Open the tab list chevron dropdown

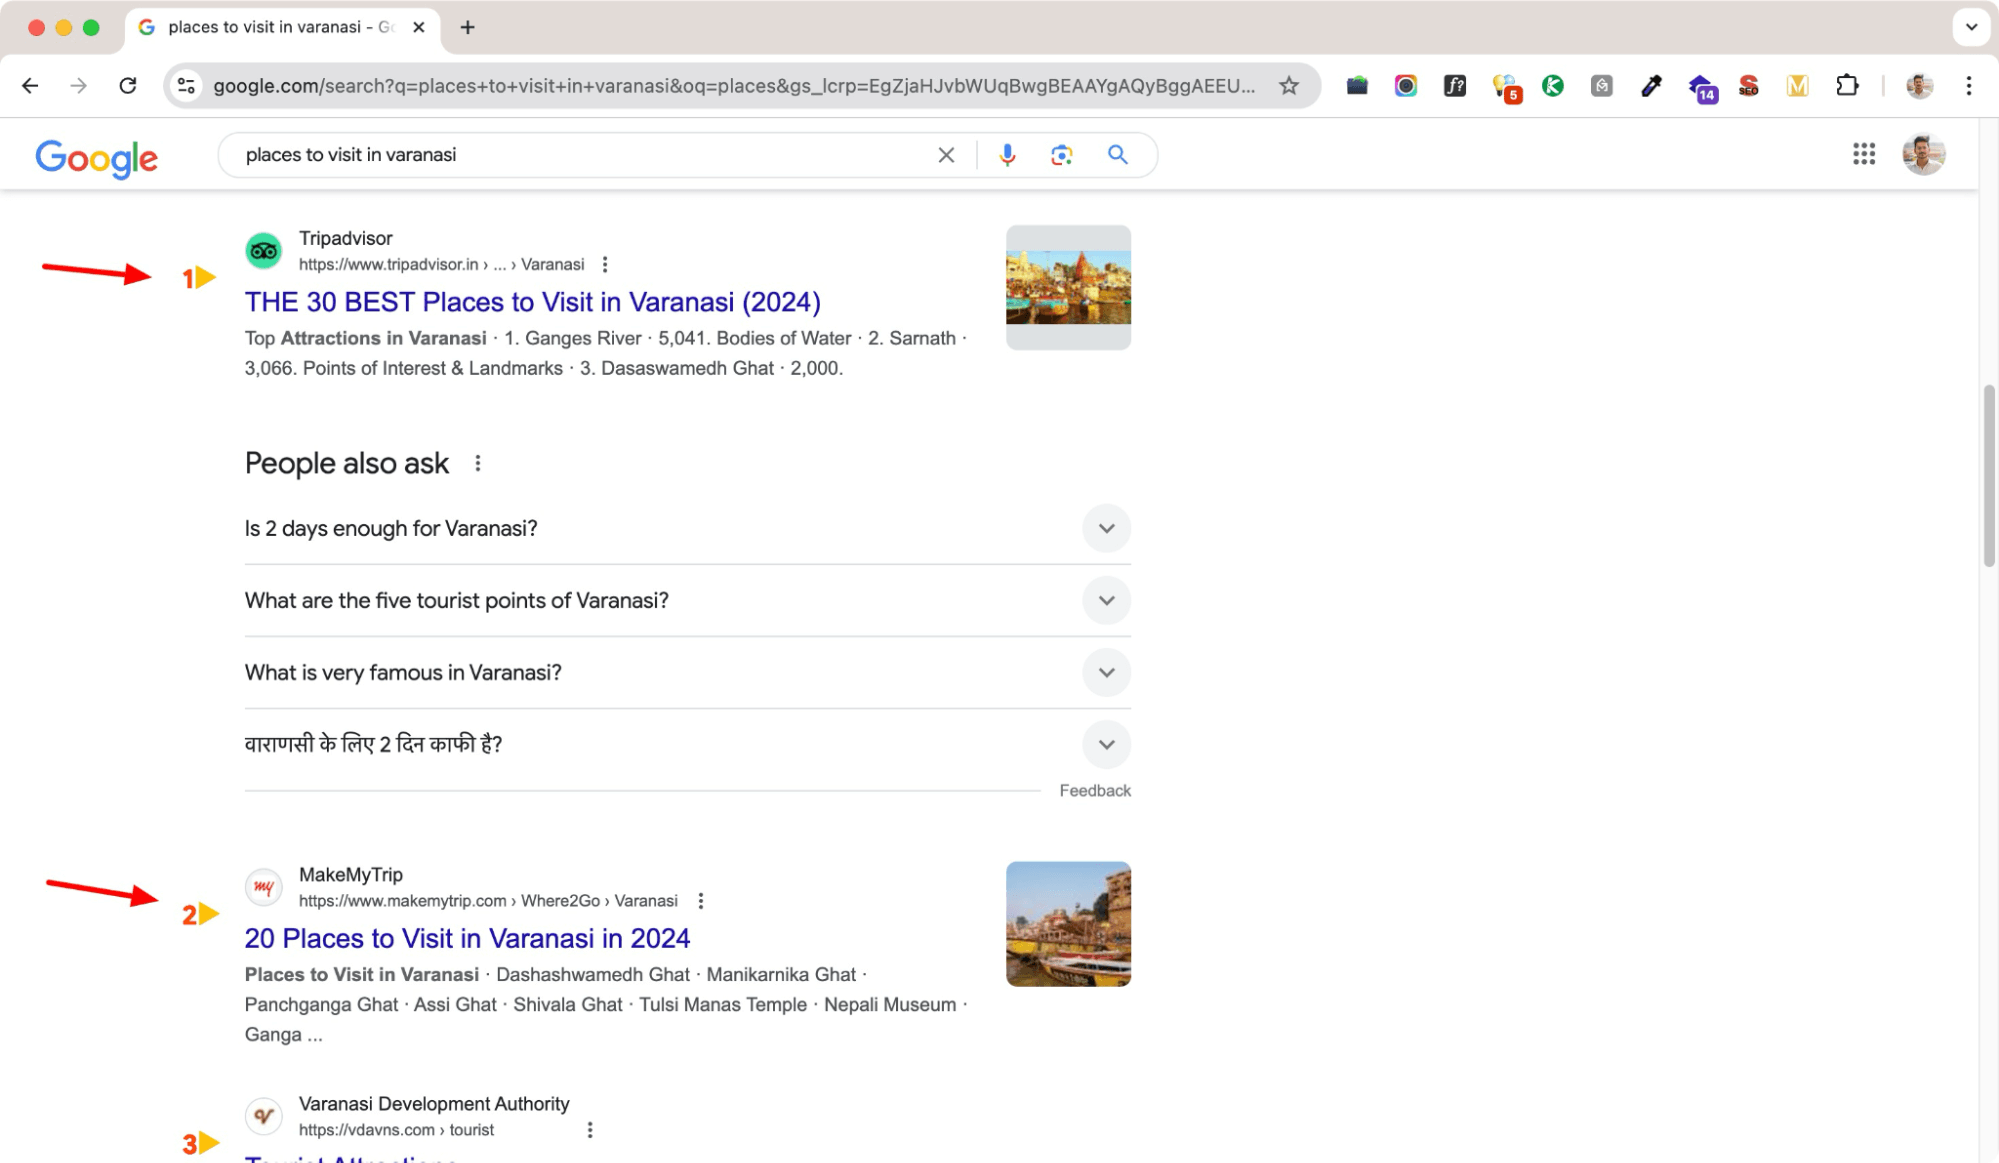click(x=1970, y=27)
